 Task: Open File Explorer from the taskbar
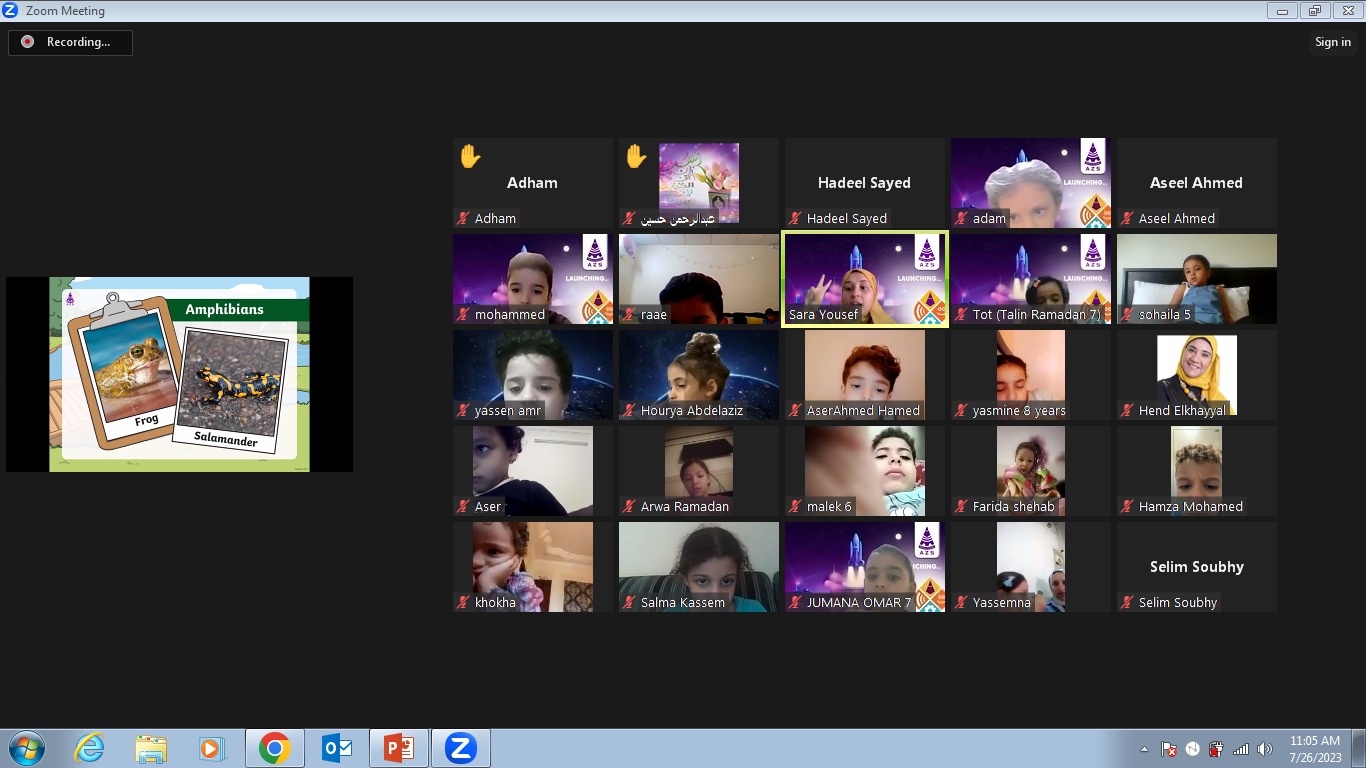151,748
